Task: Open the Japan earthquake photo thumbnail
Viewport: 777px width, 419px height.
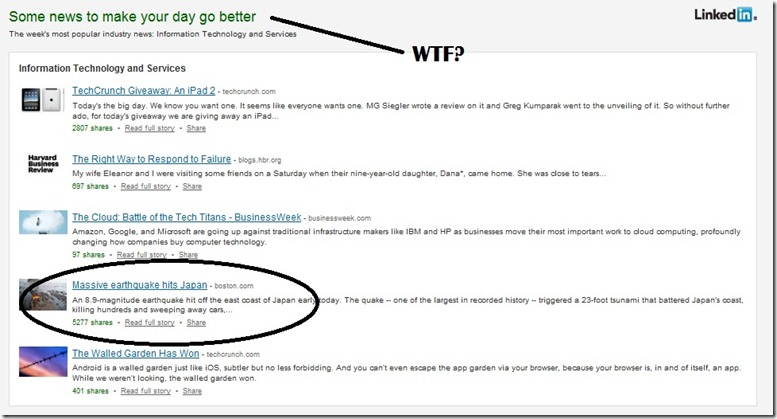Action: pyautogui.click(x=43, y=295)
